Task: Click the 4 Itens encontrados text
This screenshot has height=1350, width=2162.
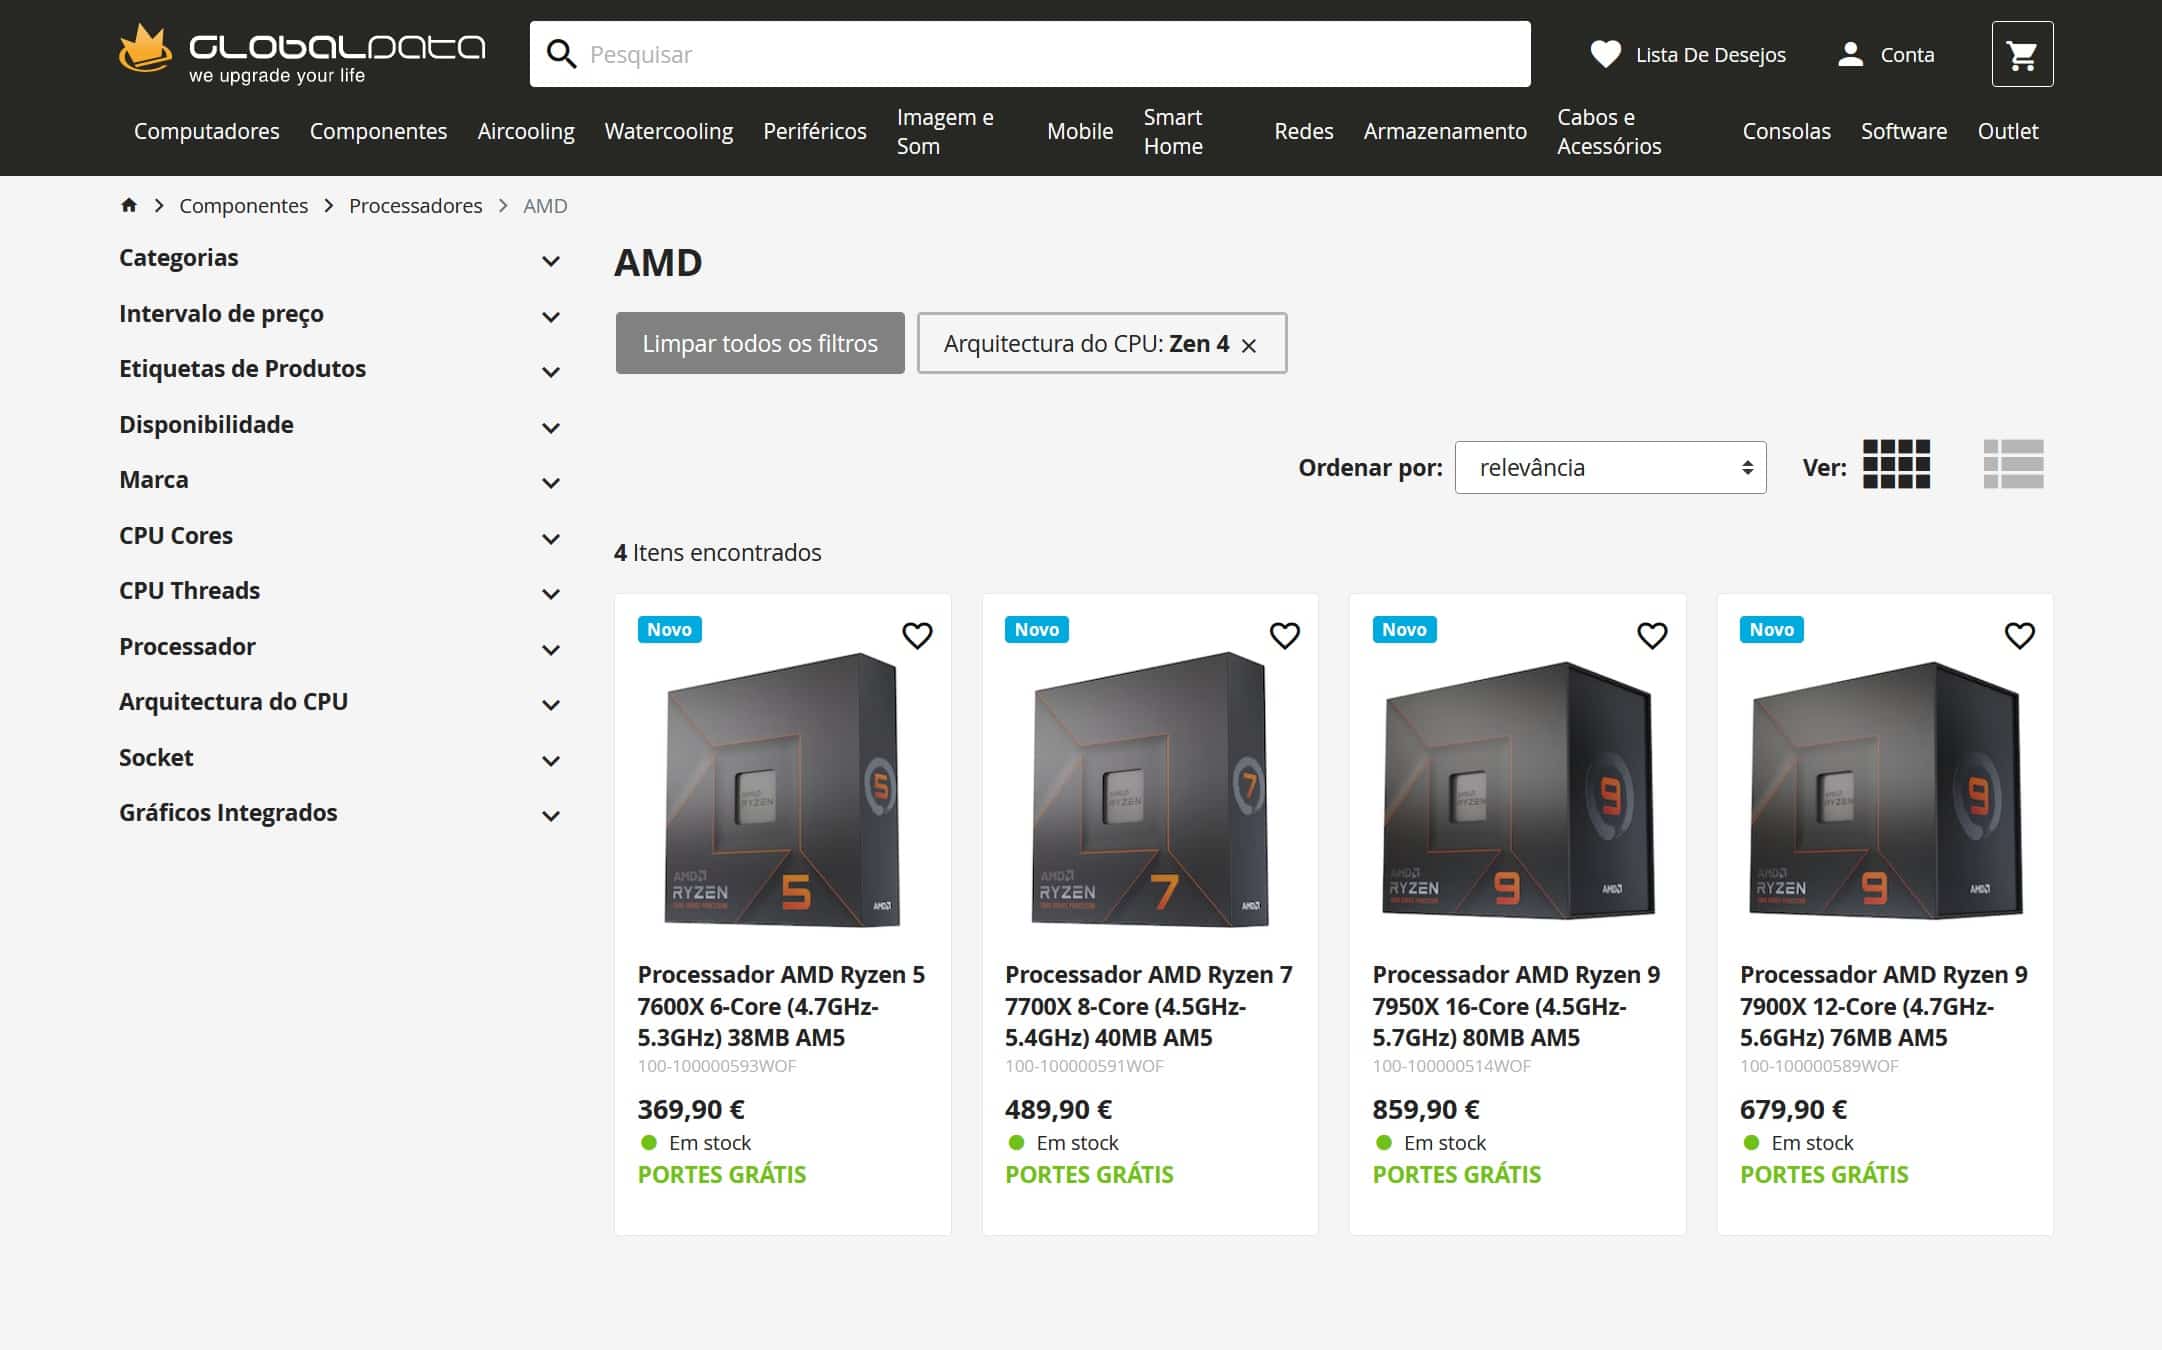Action: pyautogui.click(x=717, y=552)
